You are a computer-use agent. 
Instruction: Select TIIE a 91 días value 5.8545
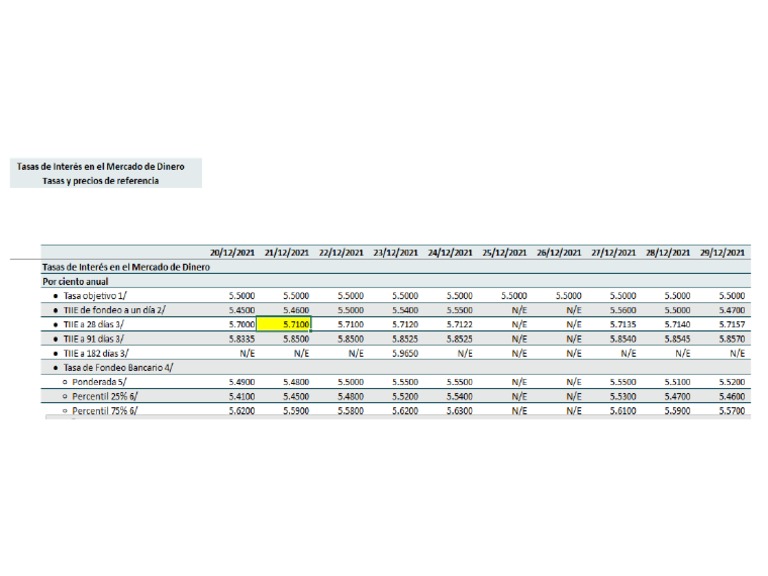click(x=677, y=339)
